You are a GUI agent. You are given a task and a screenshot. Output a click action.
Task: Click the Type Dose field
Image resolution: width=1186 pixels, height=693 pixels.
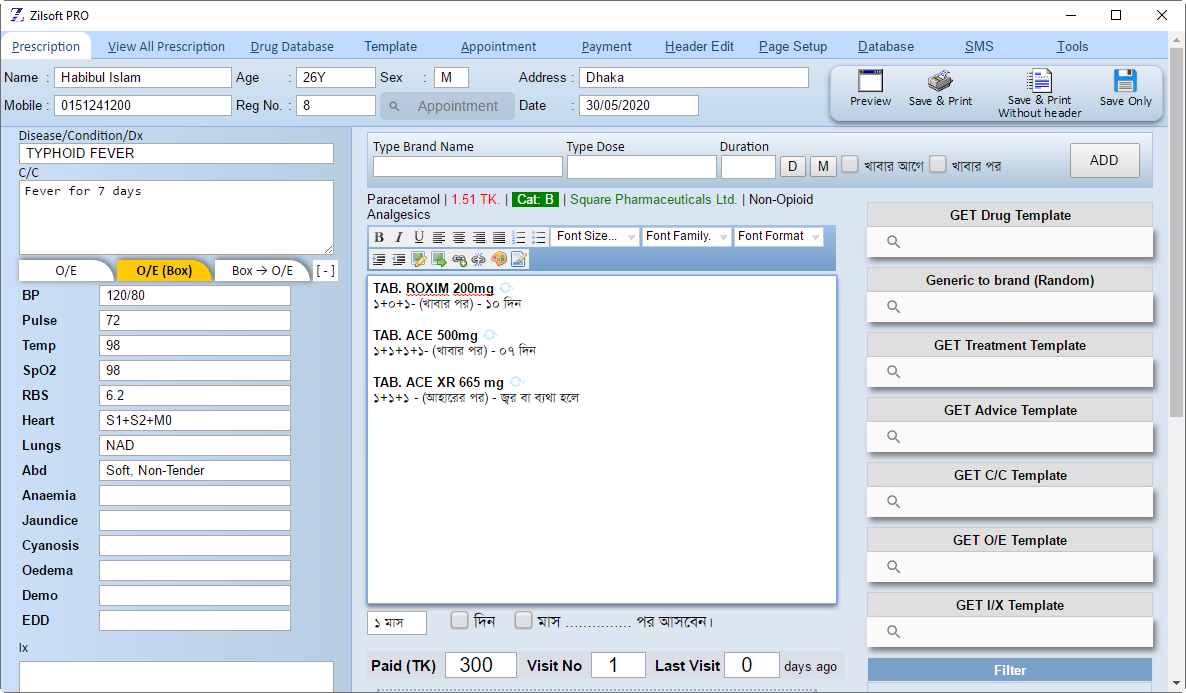(x=641, y=166)
